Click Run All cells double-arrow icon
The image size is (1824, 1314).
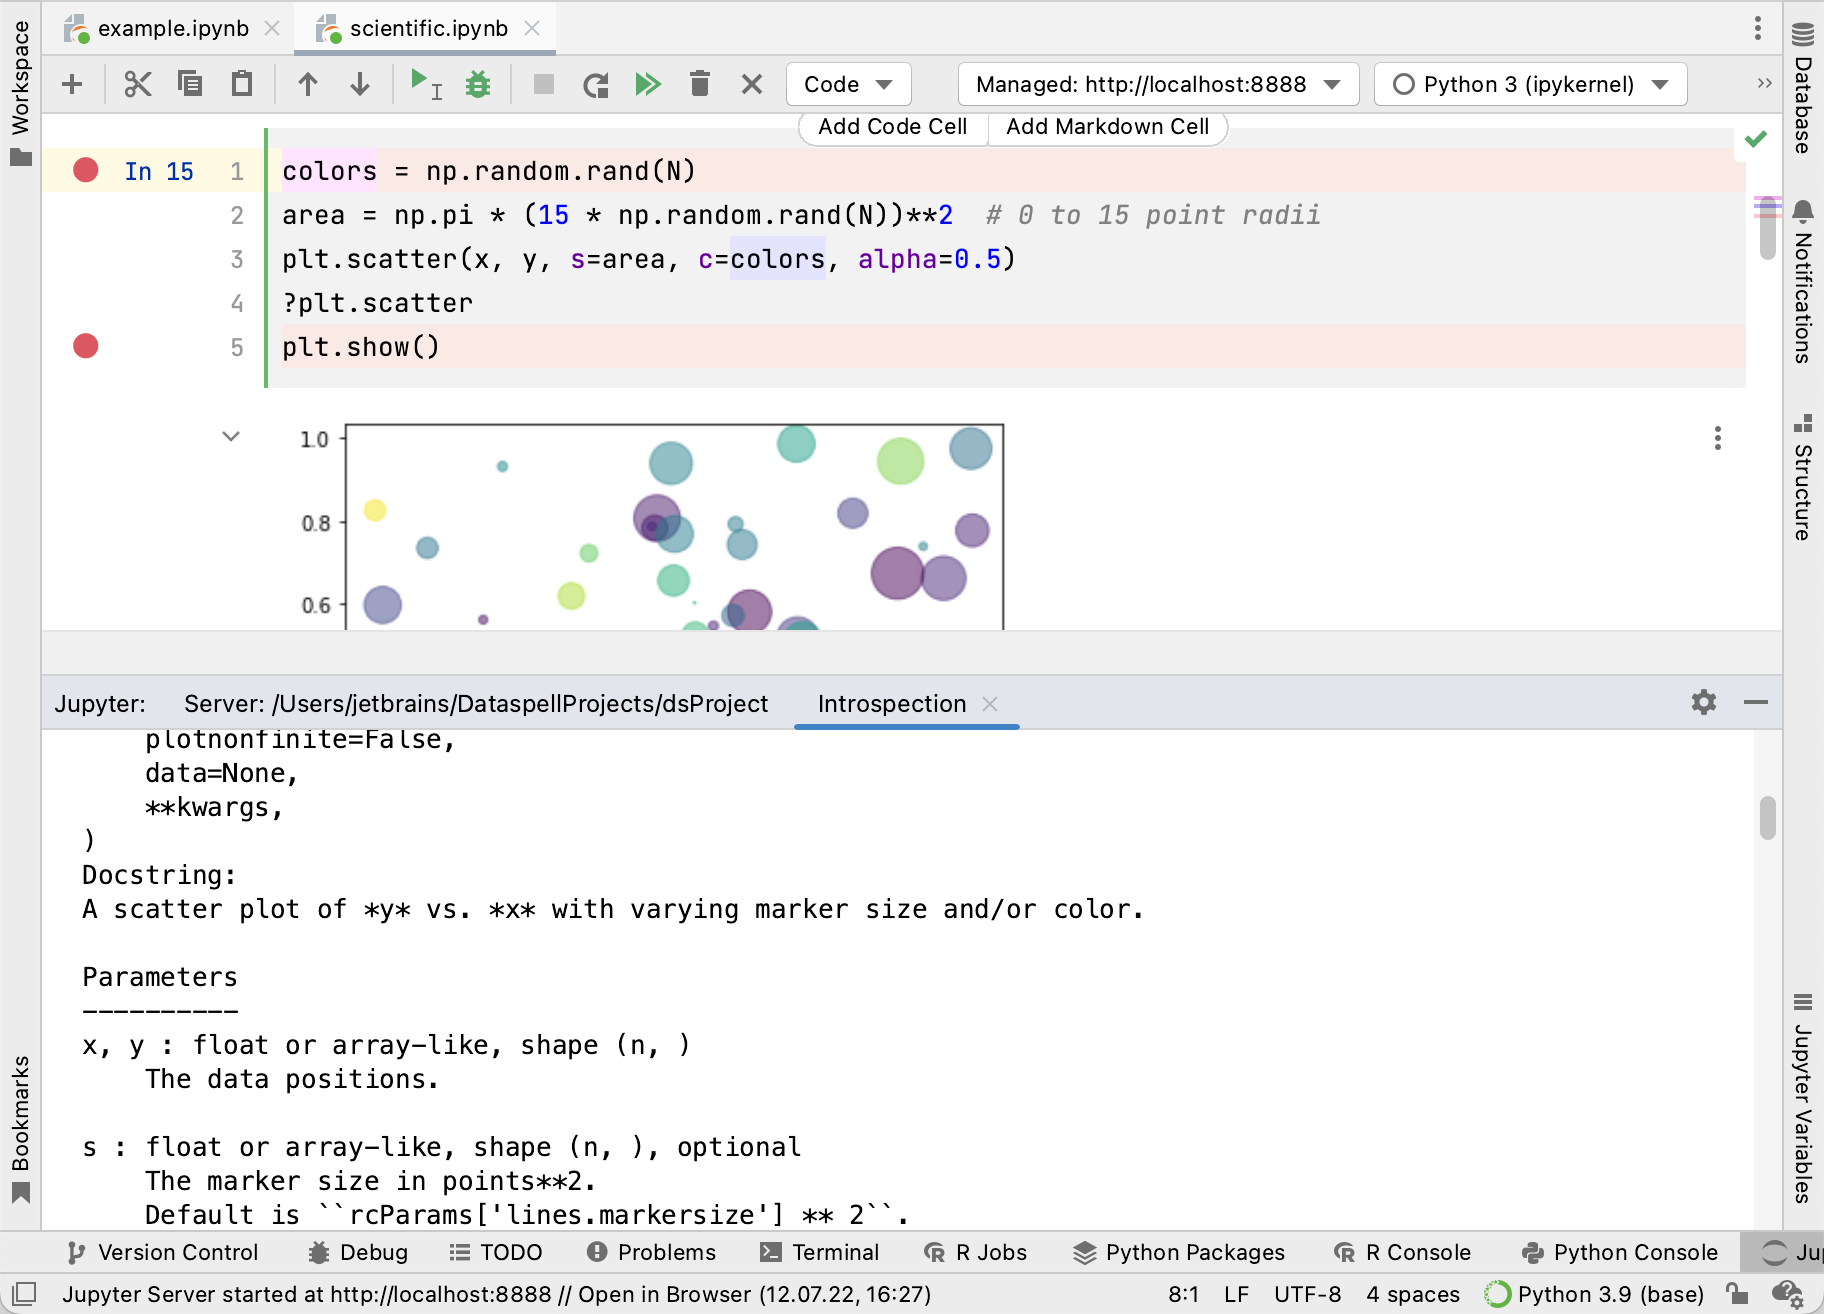click(x=648, y=84)
